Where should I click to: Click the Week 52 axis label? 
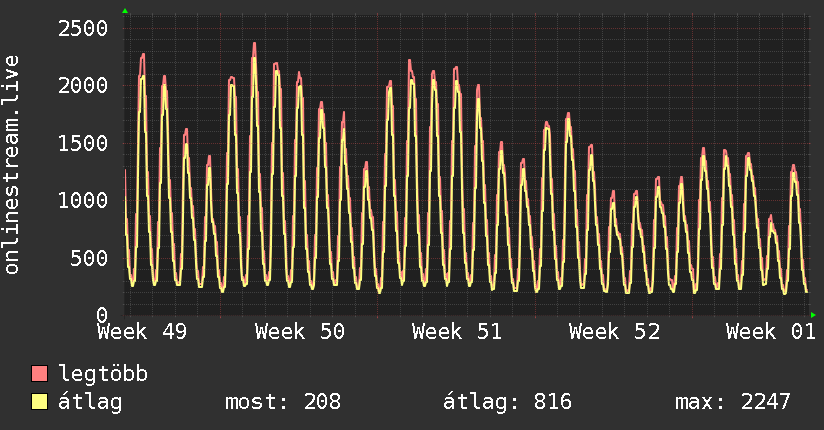point(614,332)
